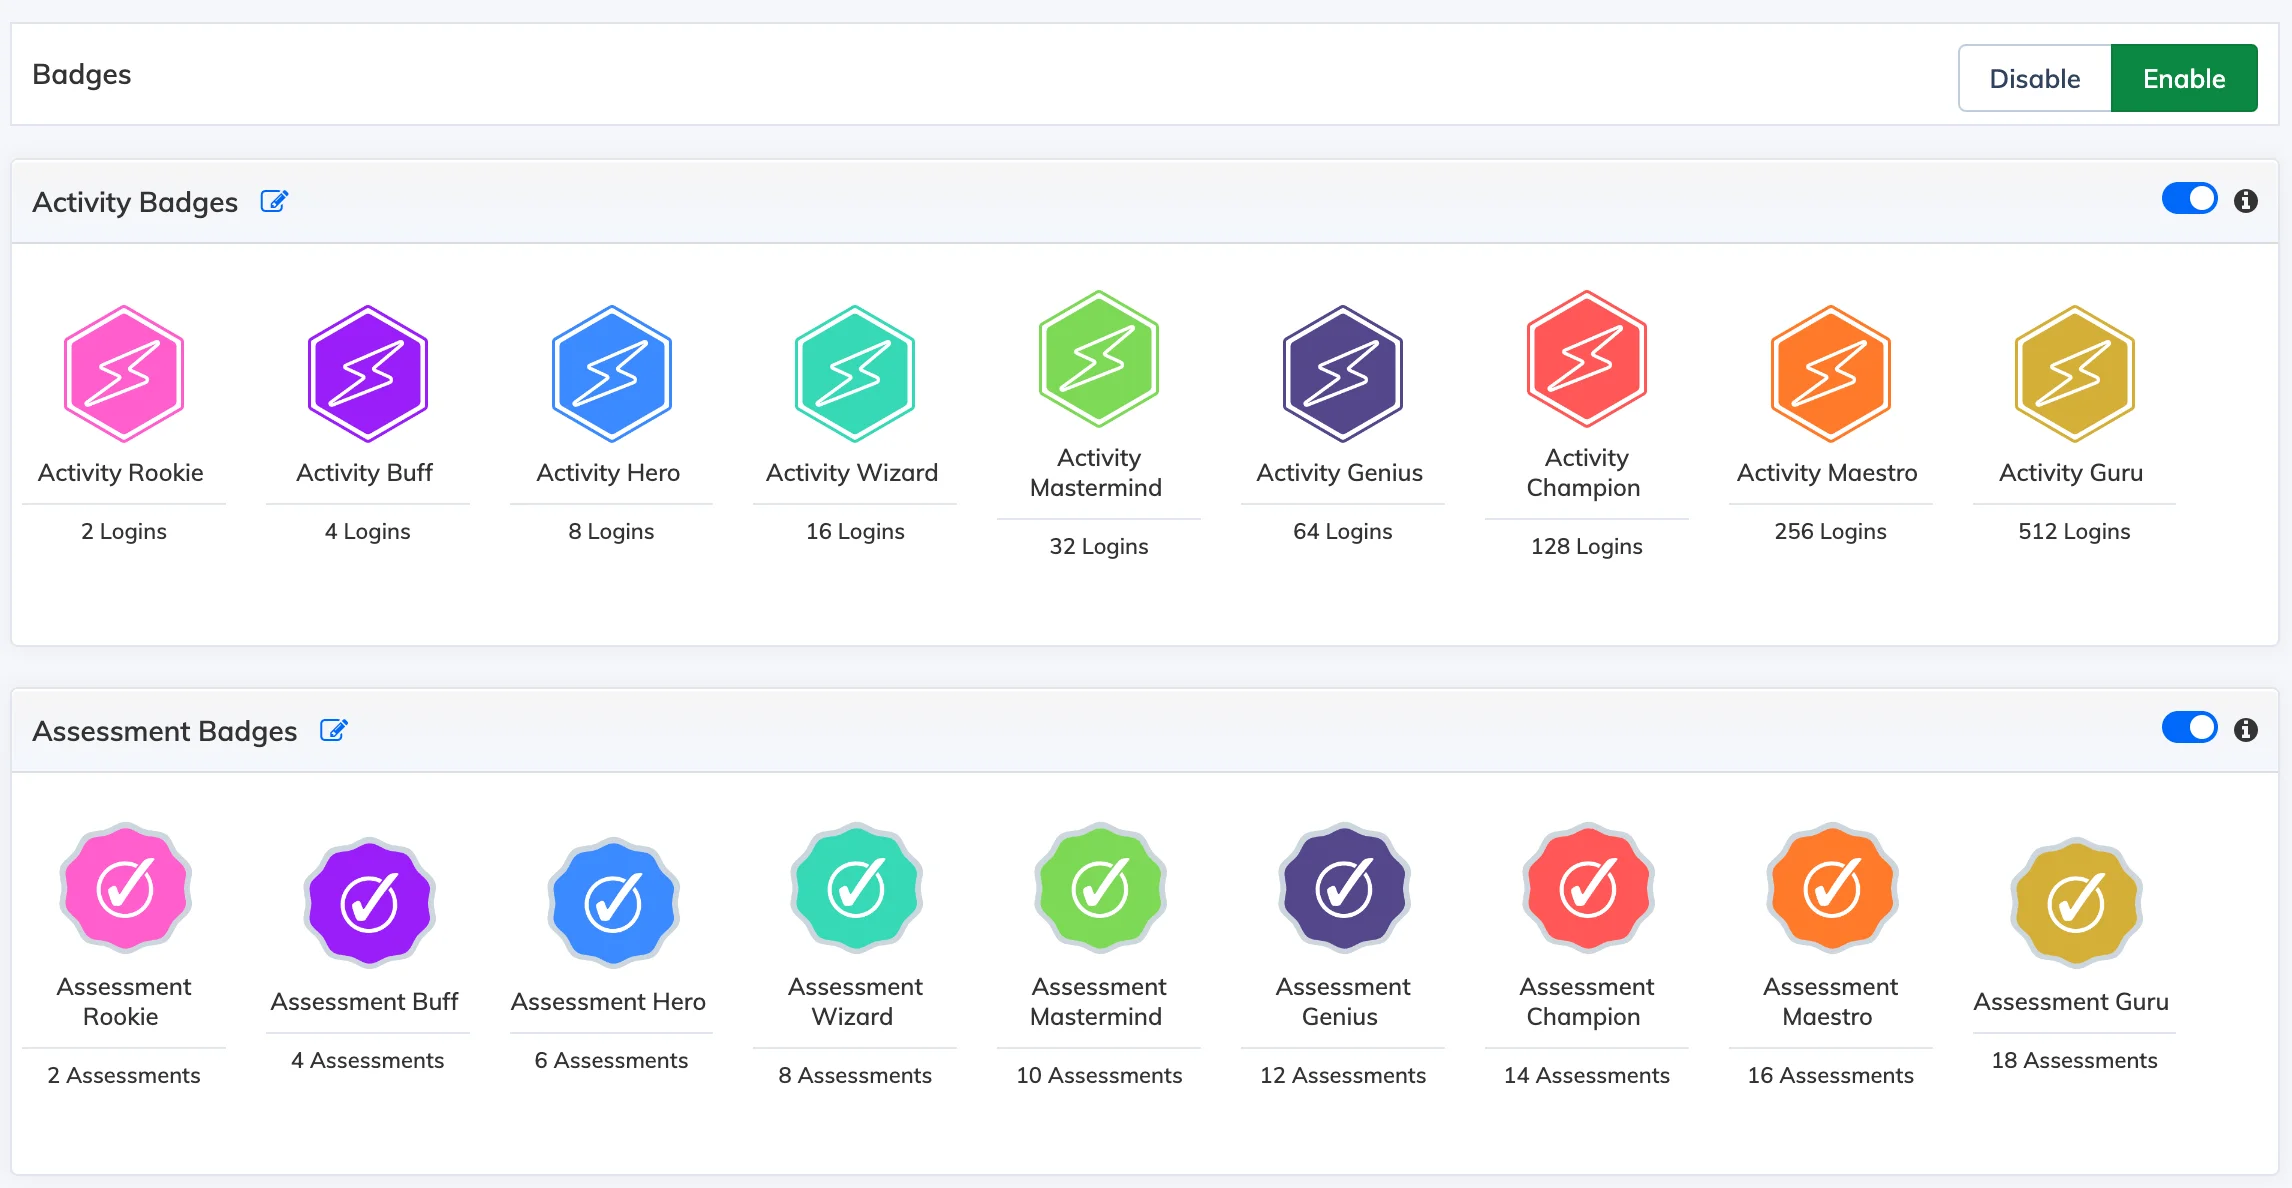Click the '4 Logins' text
This screenshot has width=2292, height=1188.
coord(368,531)
